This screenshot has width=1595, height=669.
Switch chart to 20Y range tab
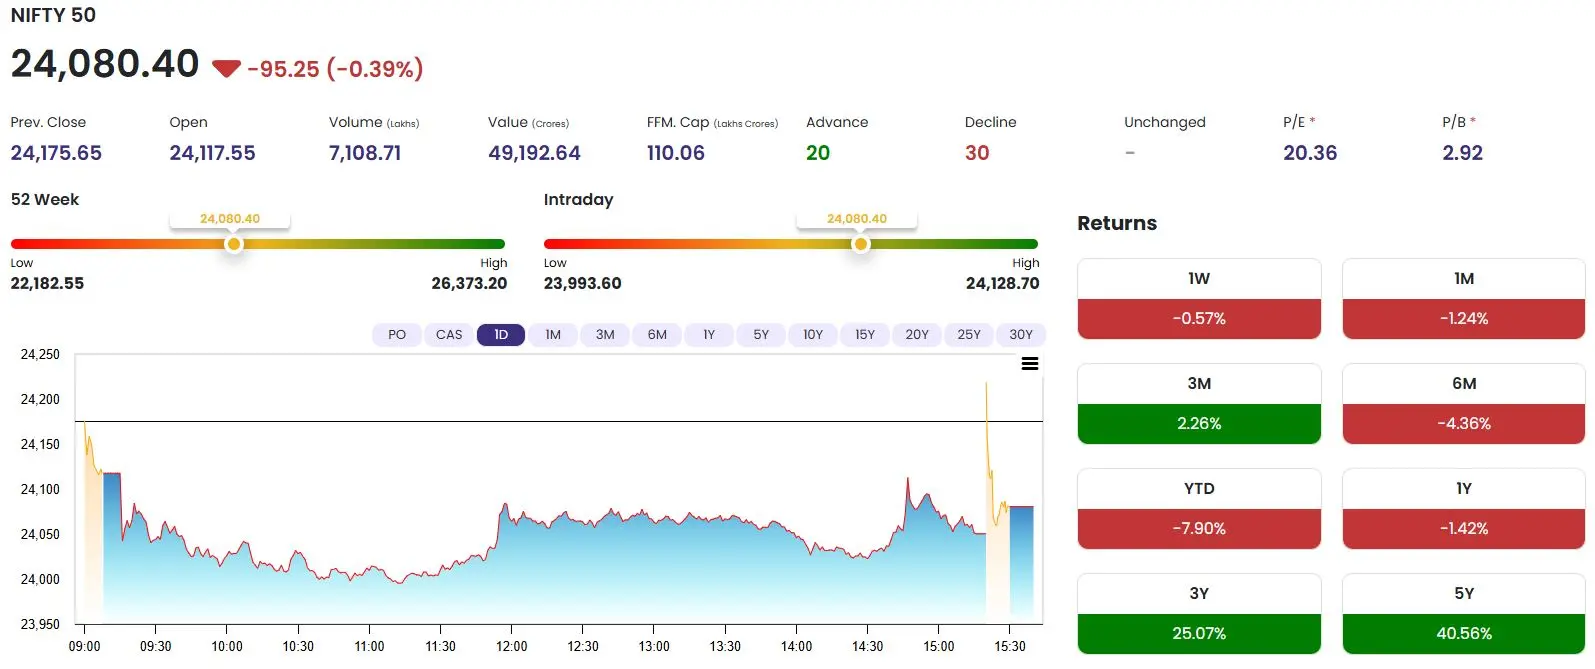(x=917, y=334)
